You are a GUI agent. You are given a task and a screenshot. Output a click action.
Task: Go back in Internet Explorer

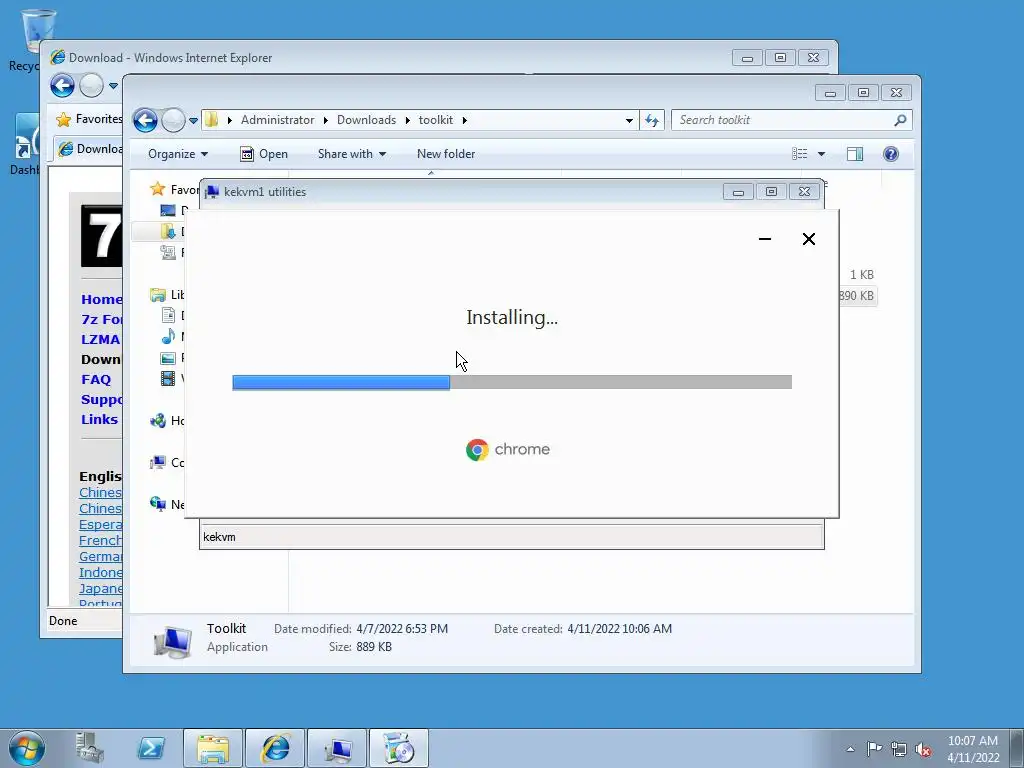click(x=63, y=86)
